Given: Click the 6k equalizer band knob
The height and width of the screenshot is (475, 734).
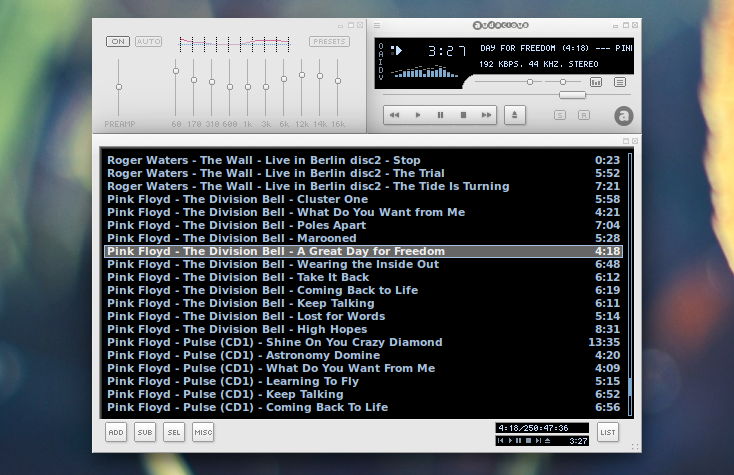Looking at the screenshot, I should pos(284,79).
